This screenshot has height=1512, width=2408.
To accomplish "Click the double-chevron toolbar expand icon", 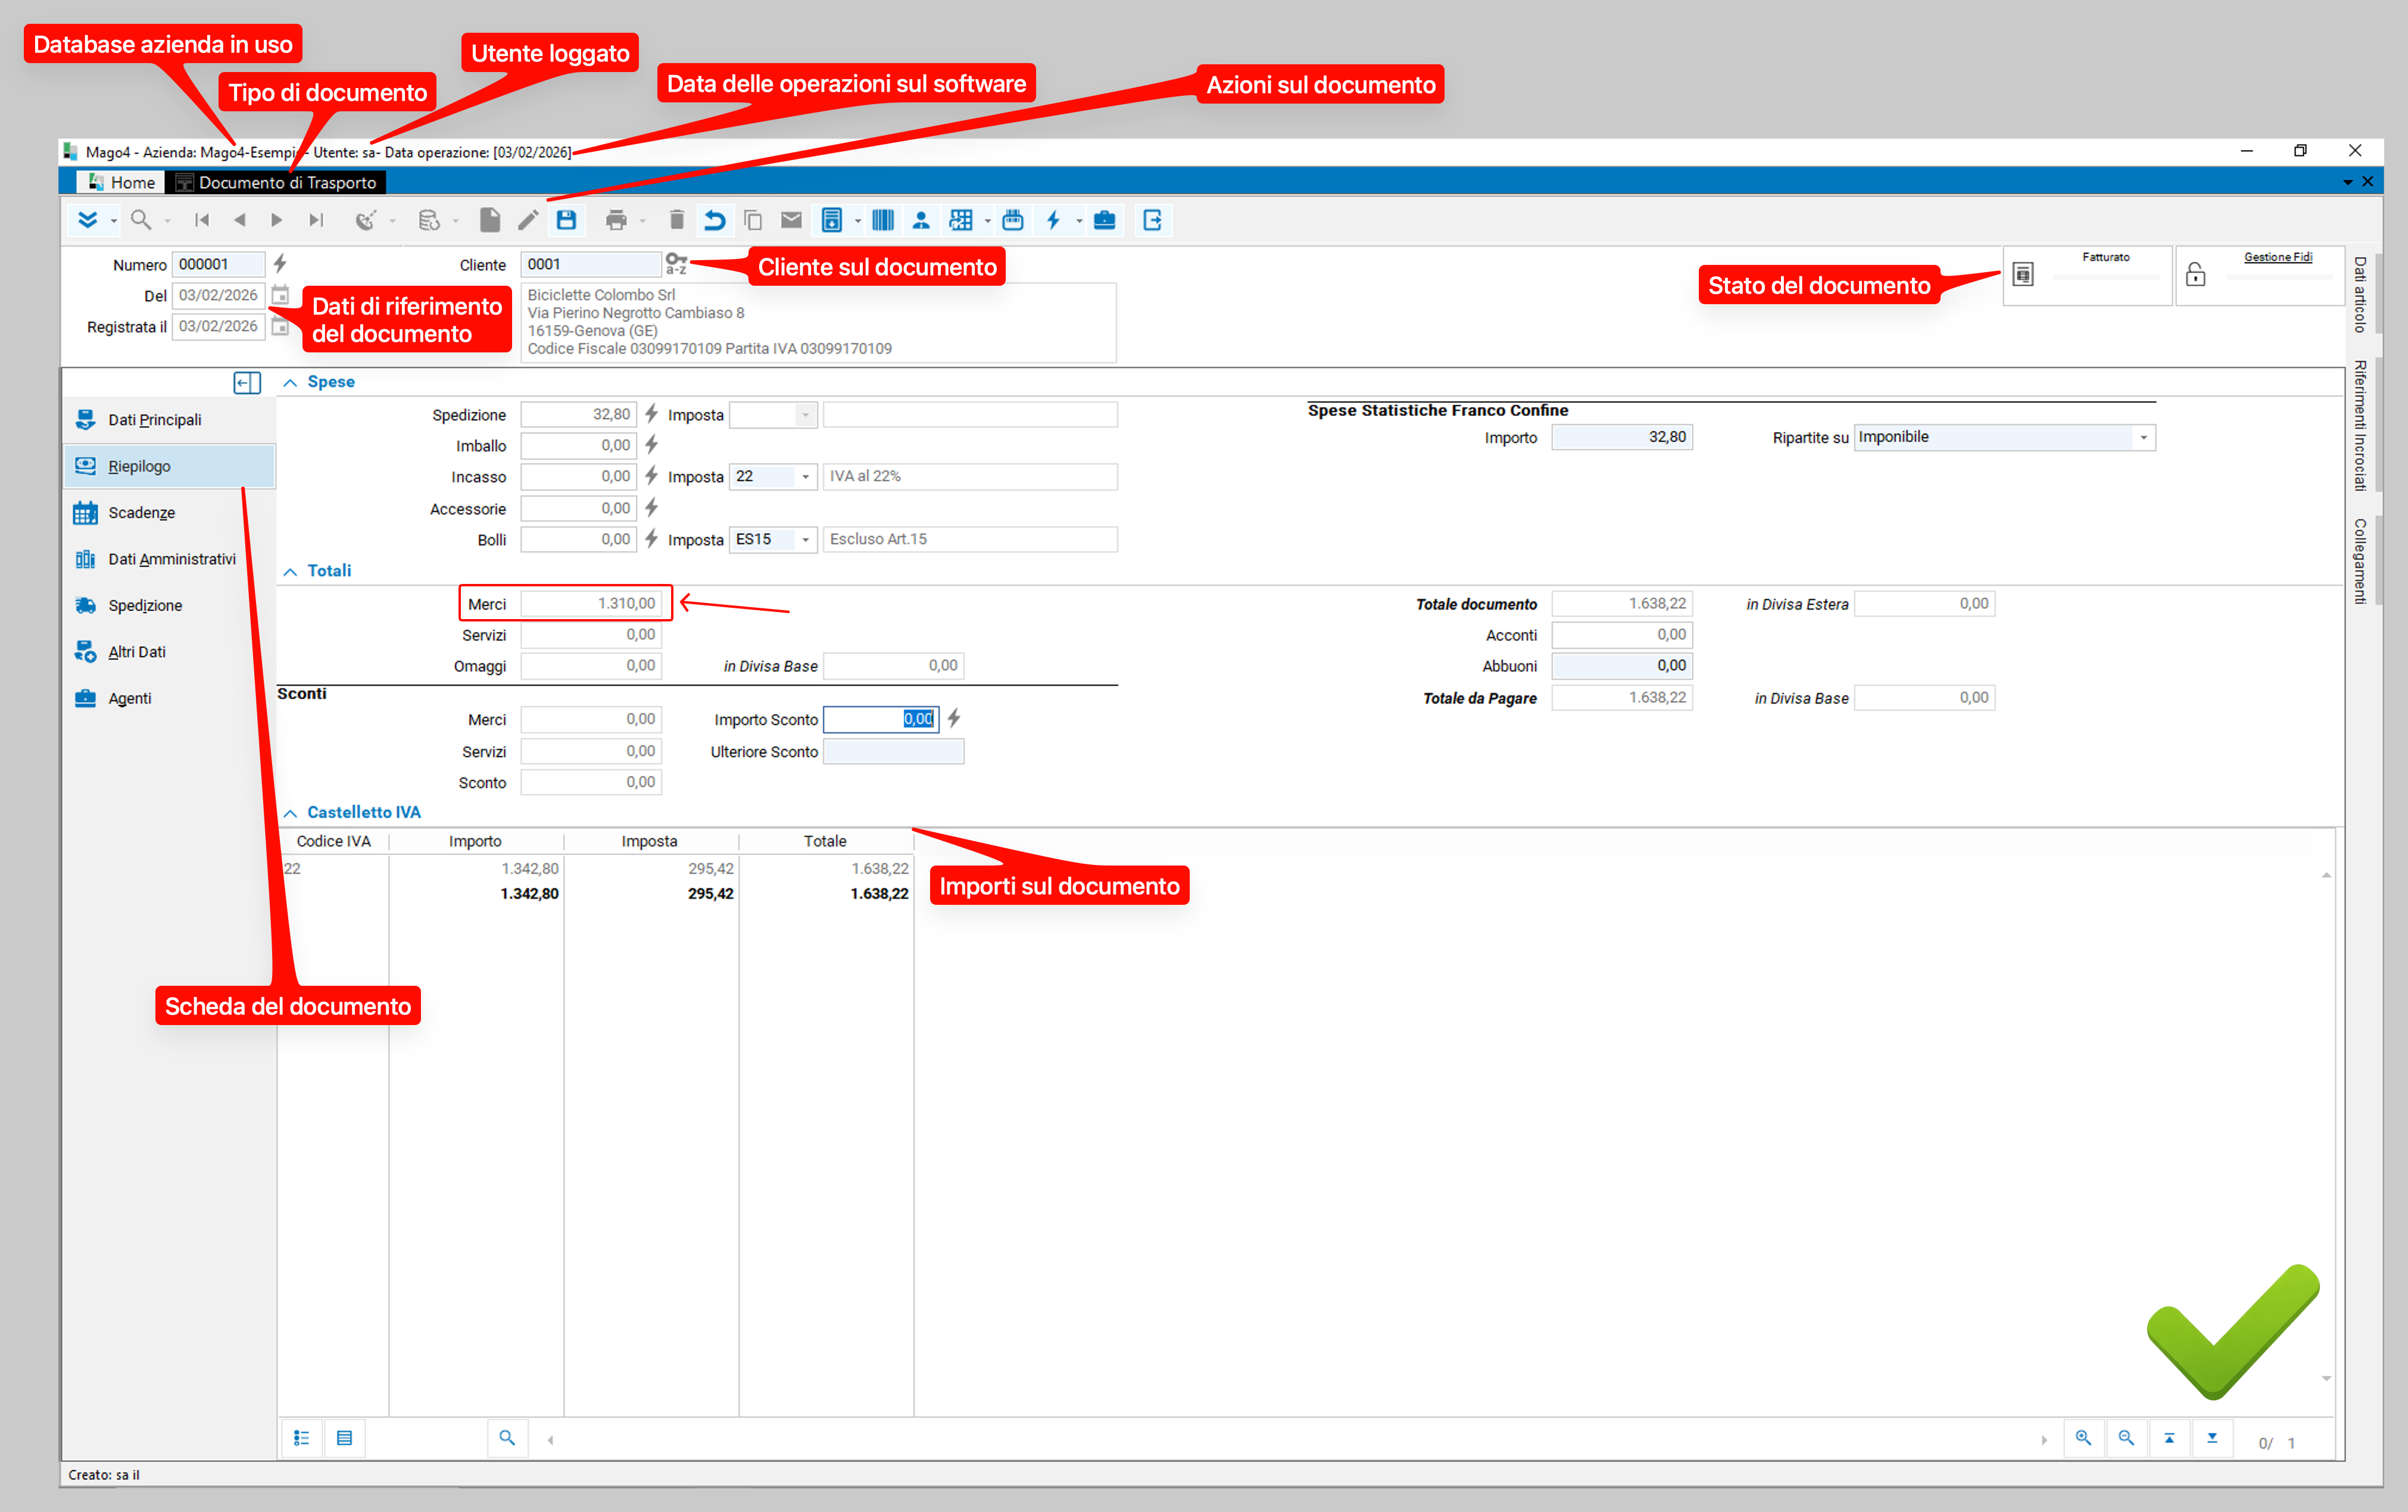I will (88, 220).
